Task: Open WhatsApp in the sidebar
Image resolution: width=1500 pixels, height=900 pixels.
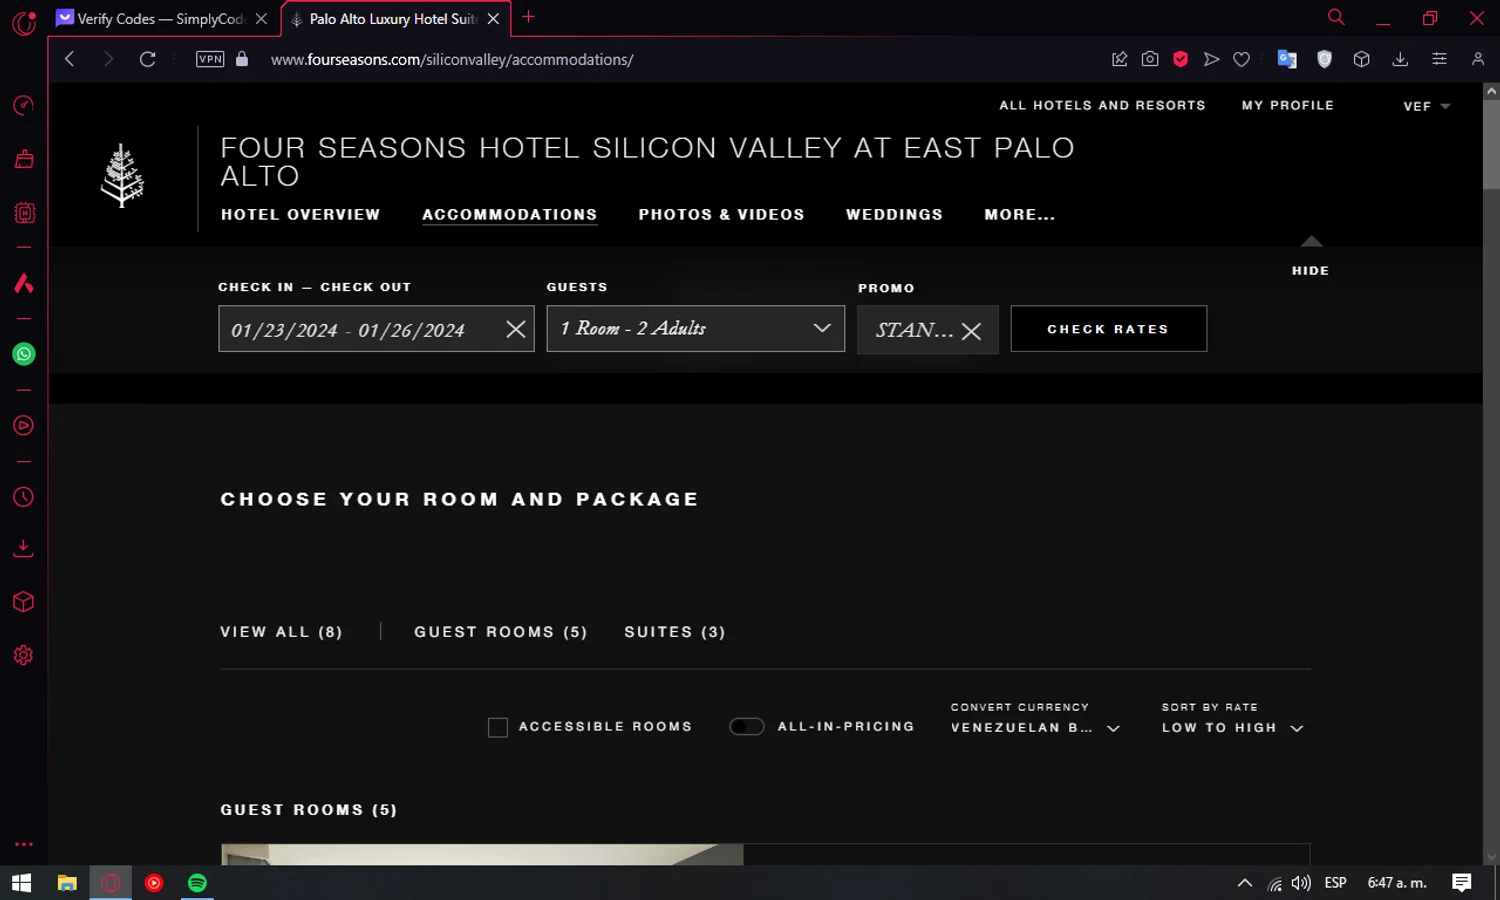Action: (24, 354)
